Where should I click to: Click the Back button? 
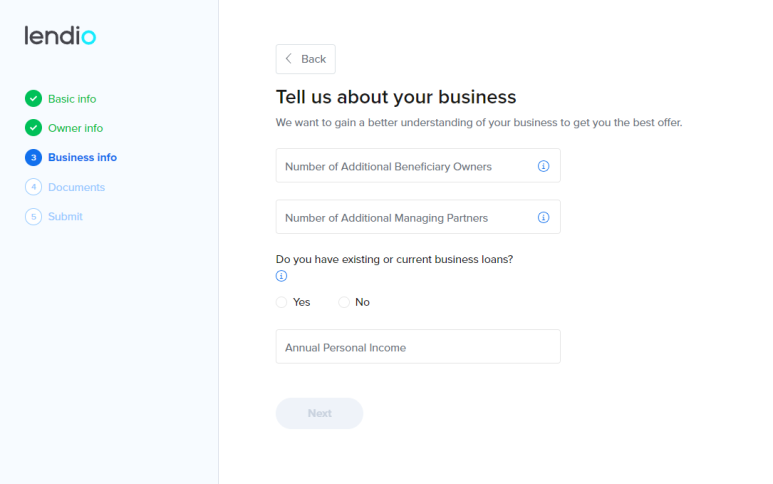tap(306, 59)
